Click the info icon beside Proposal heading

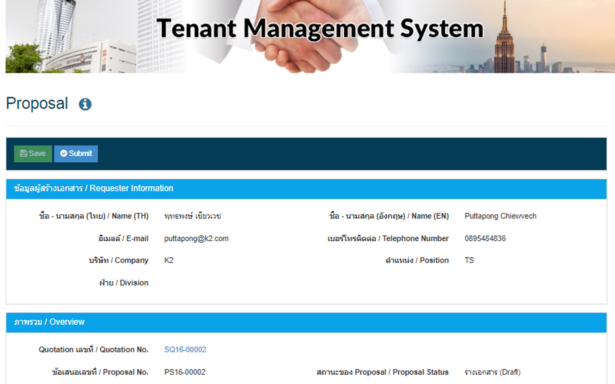[85, 104]
